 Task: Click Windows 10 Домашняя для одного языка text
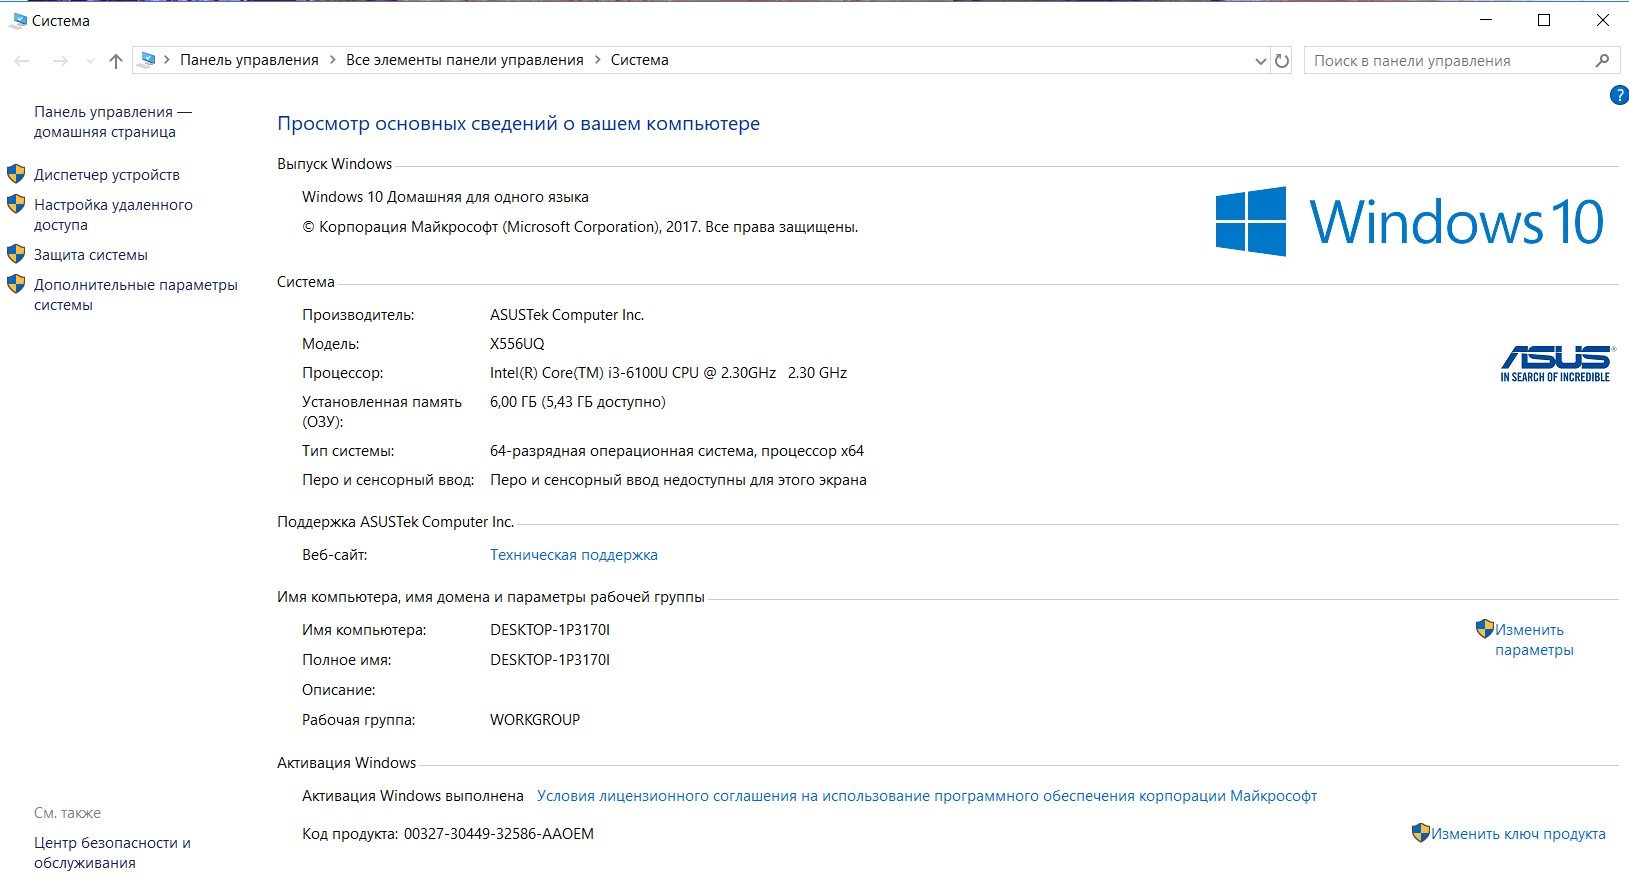click(445, 197)
